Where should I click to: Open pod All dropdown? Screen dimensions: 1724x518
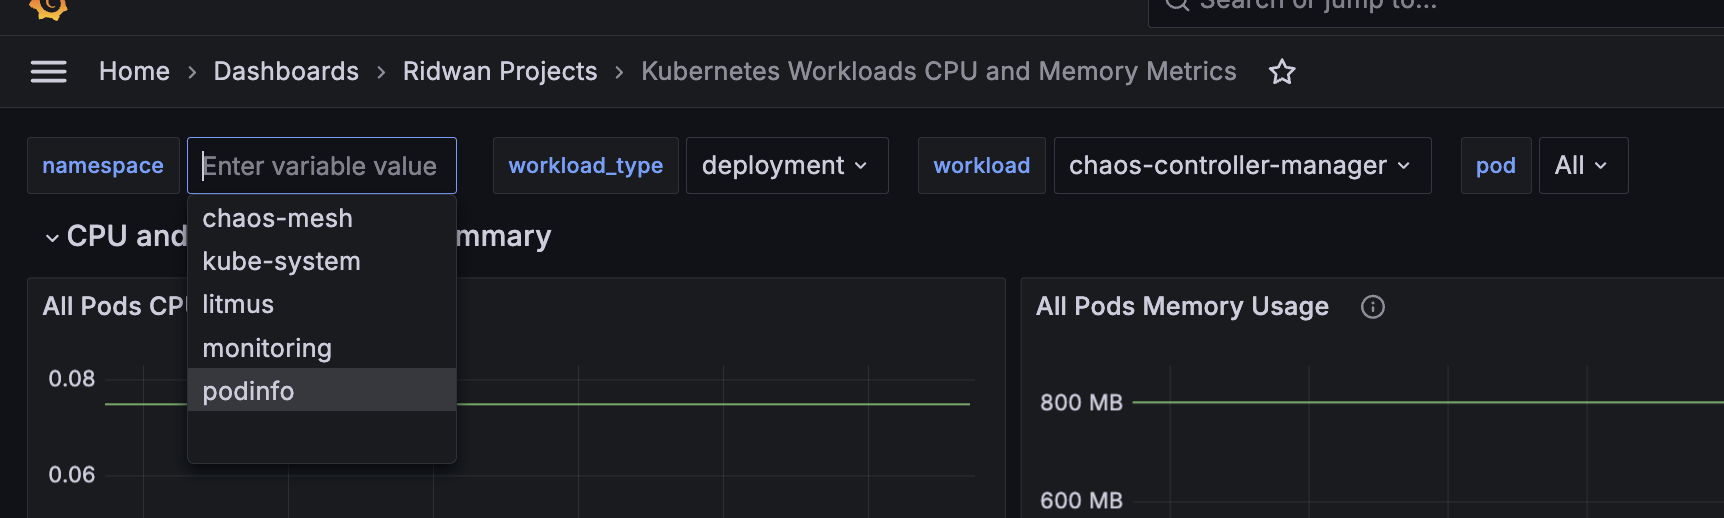click(1583, 166)
